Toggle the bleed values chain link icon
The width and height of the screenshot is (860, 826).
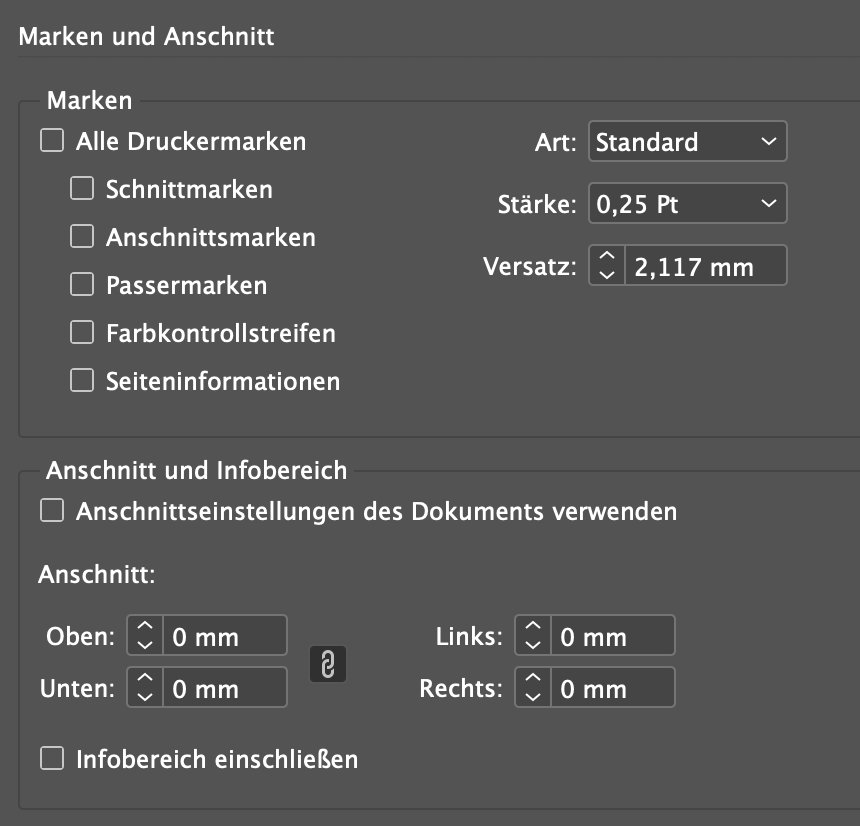coord(328,664)
